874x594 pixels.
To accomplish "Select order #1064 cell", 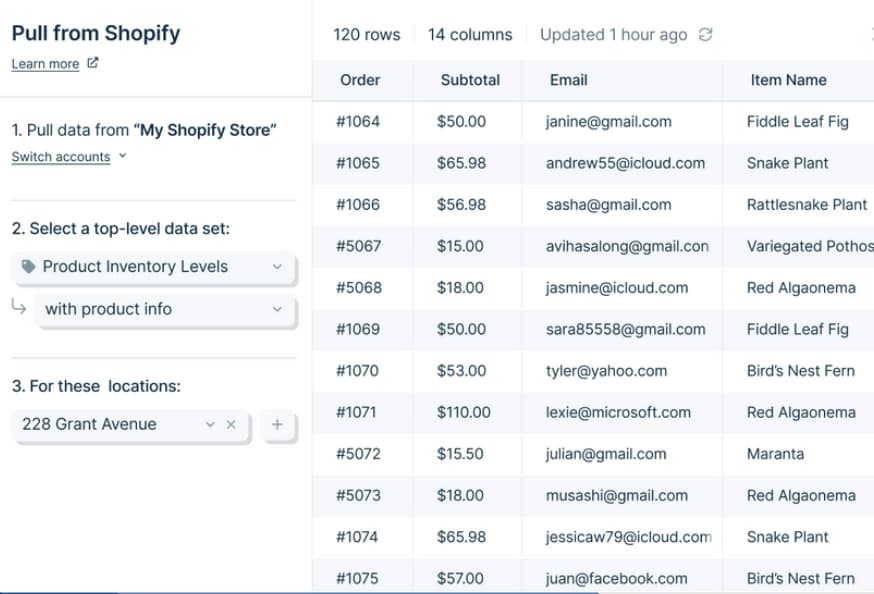I will [x=358, y=122].
